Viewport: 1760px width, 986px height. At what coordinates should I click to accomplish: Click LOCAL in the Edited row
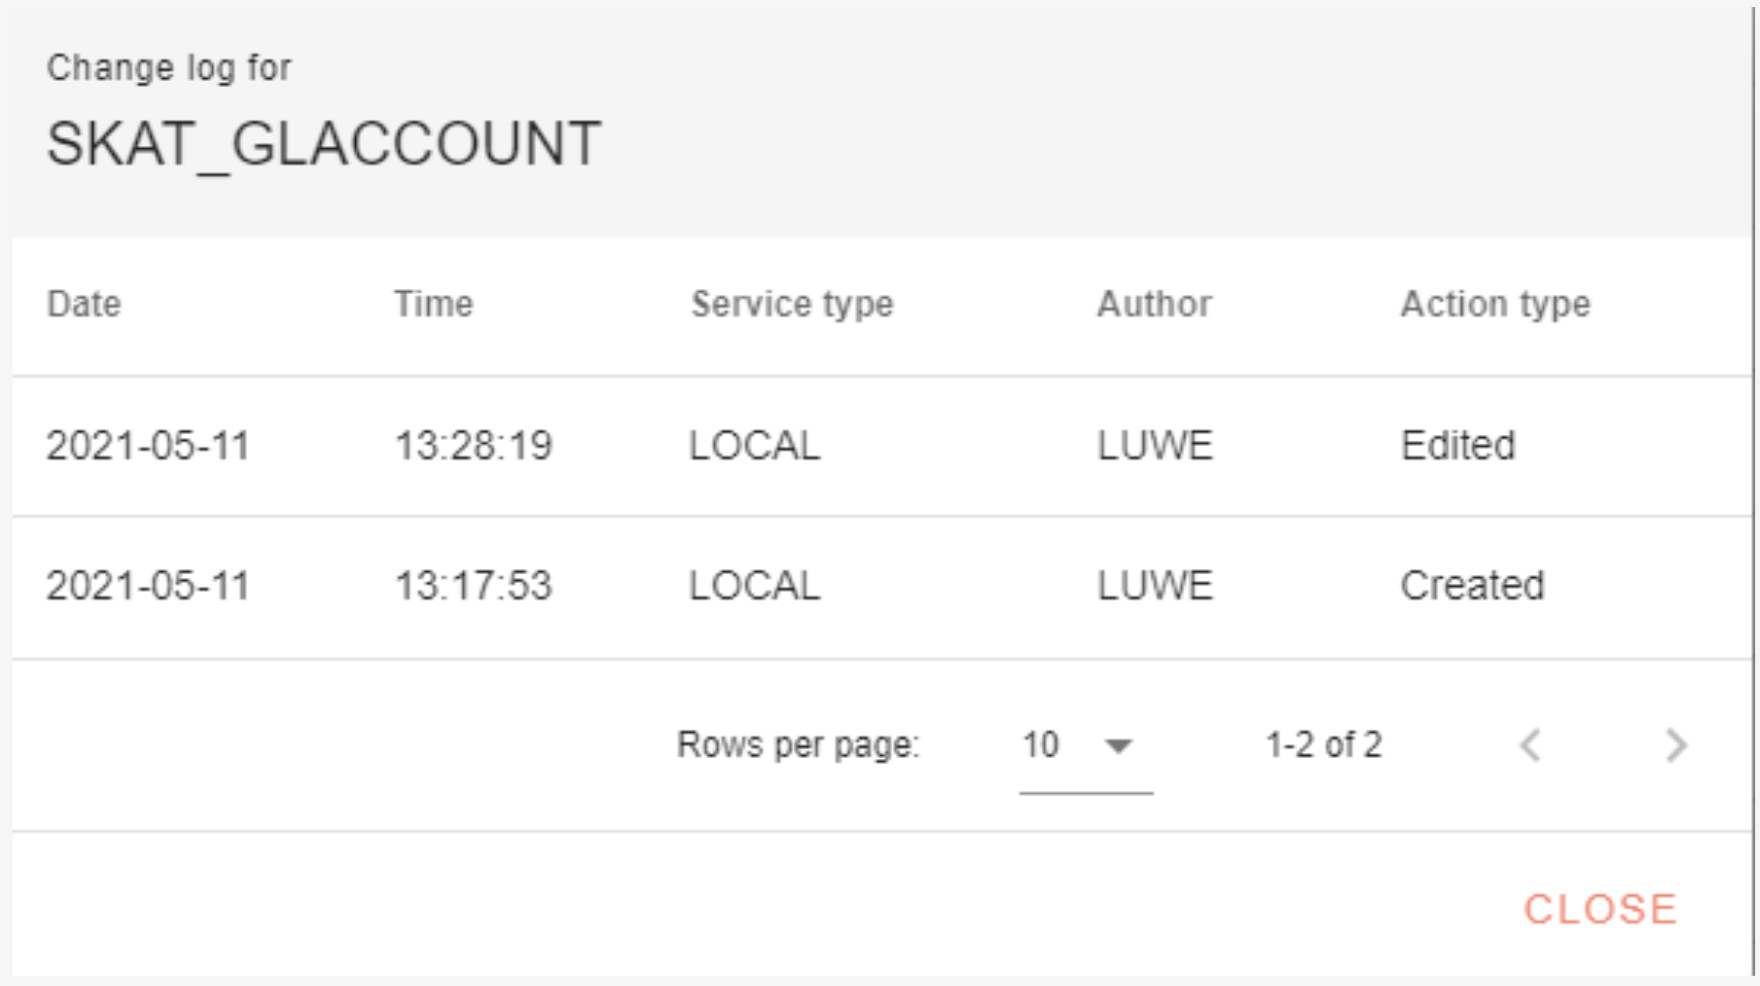tap(754, 445)
